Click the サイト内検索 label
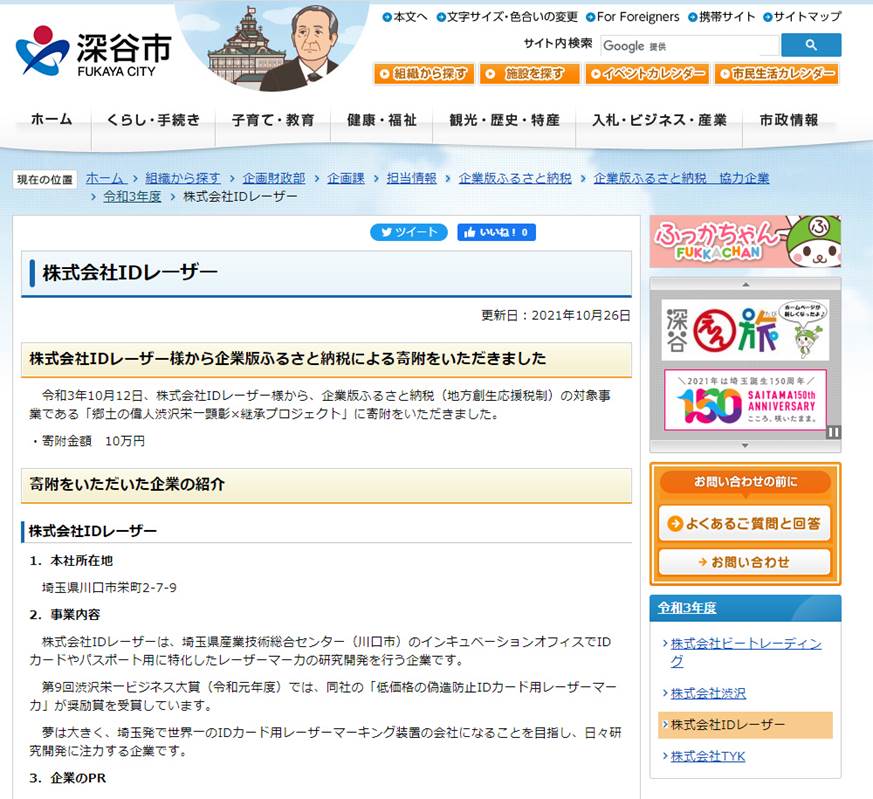This screenshot has height=799, width=873. 558,43
